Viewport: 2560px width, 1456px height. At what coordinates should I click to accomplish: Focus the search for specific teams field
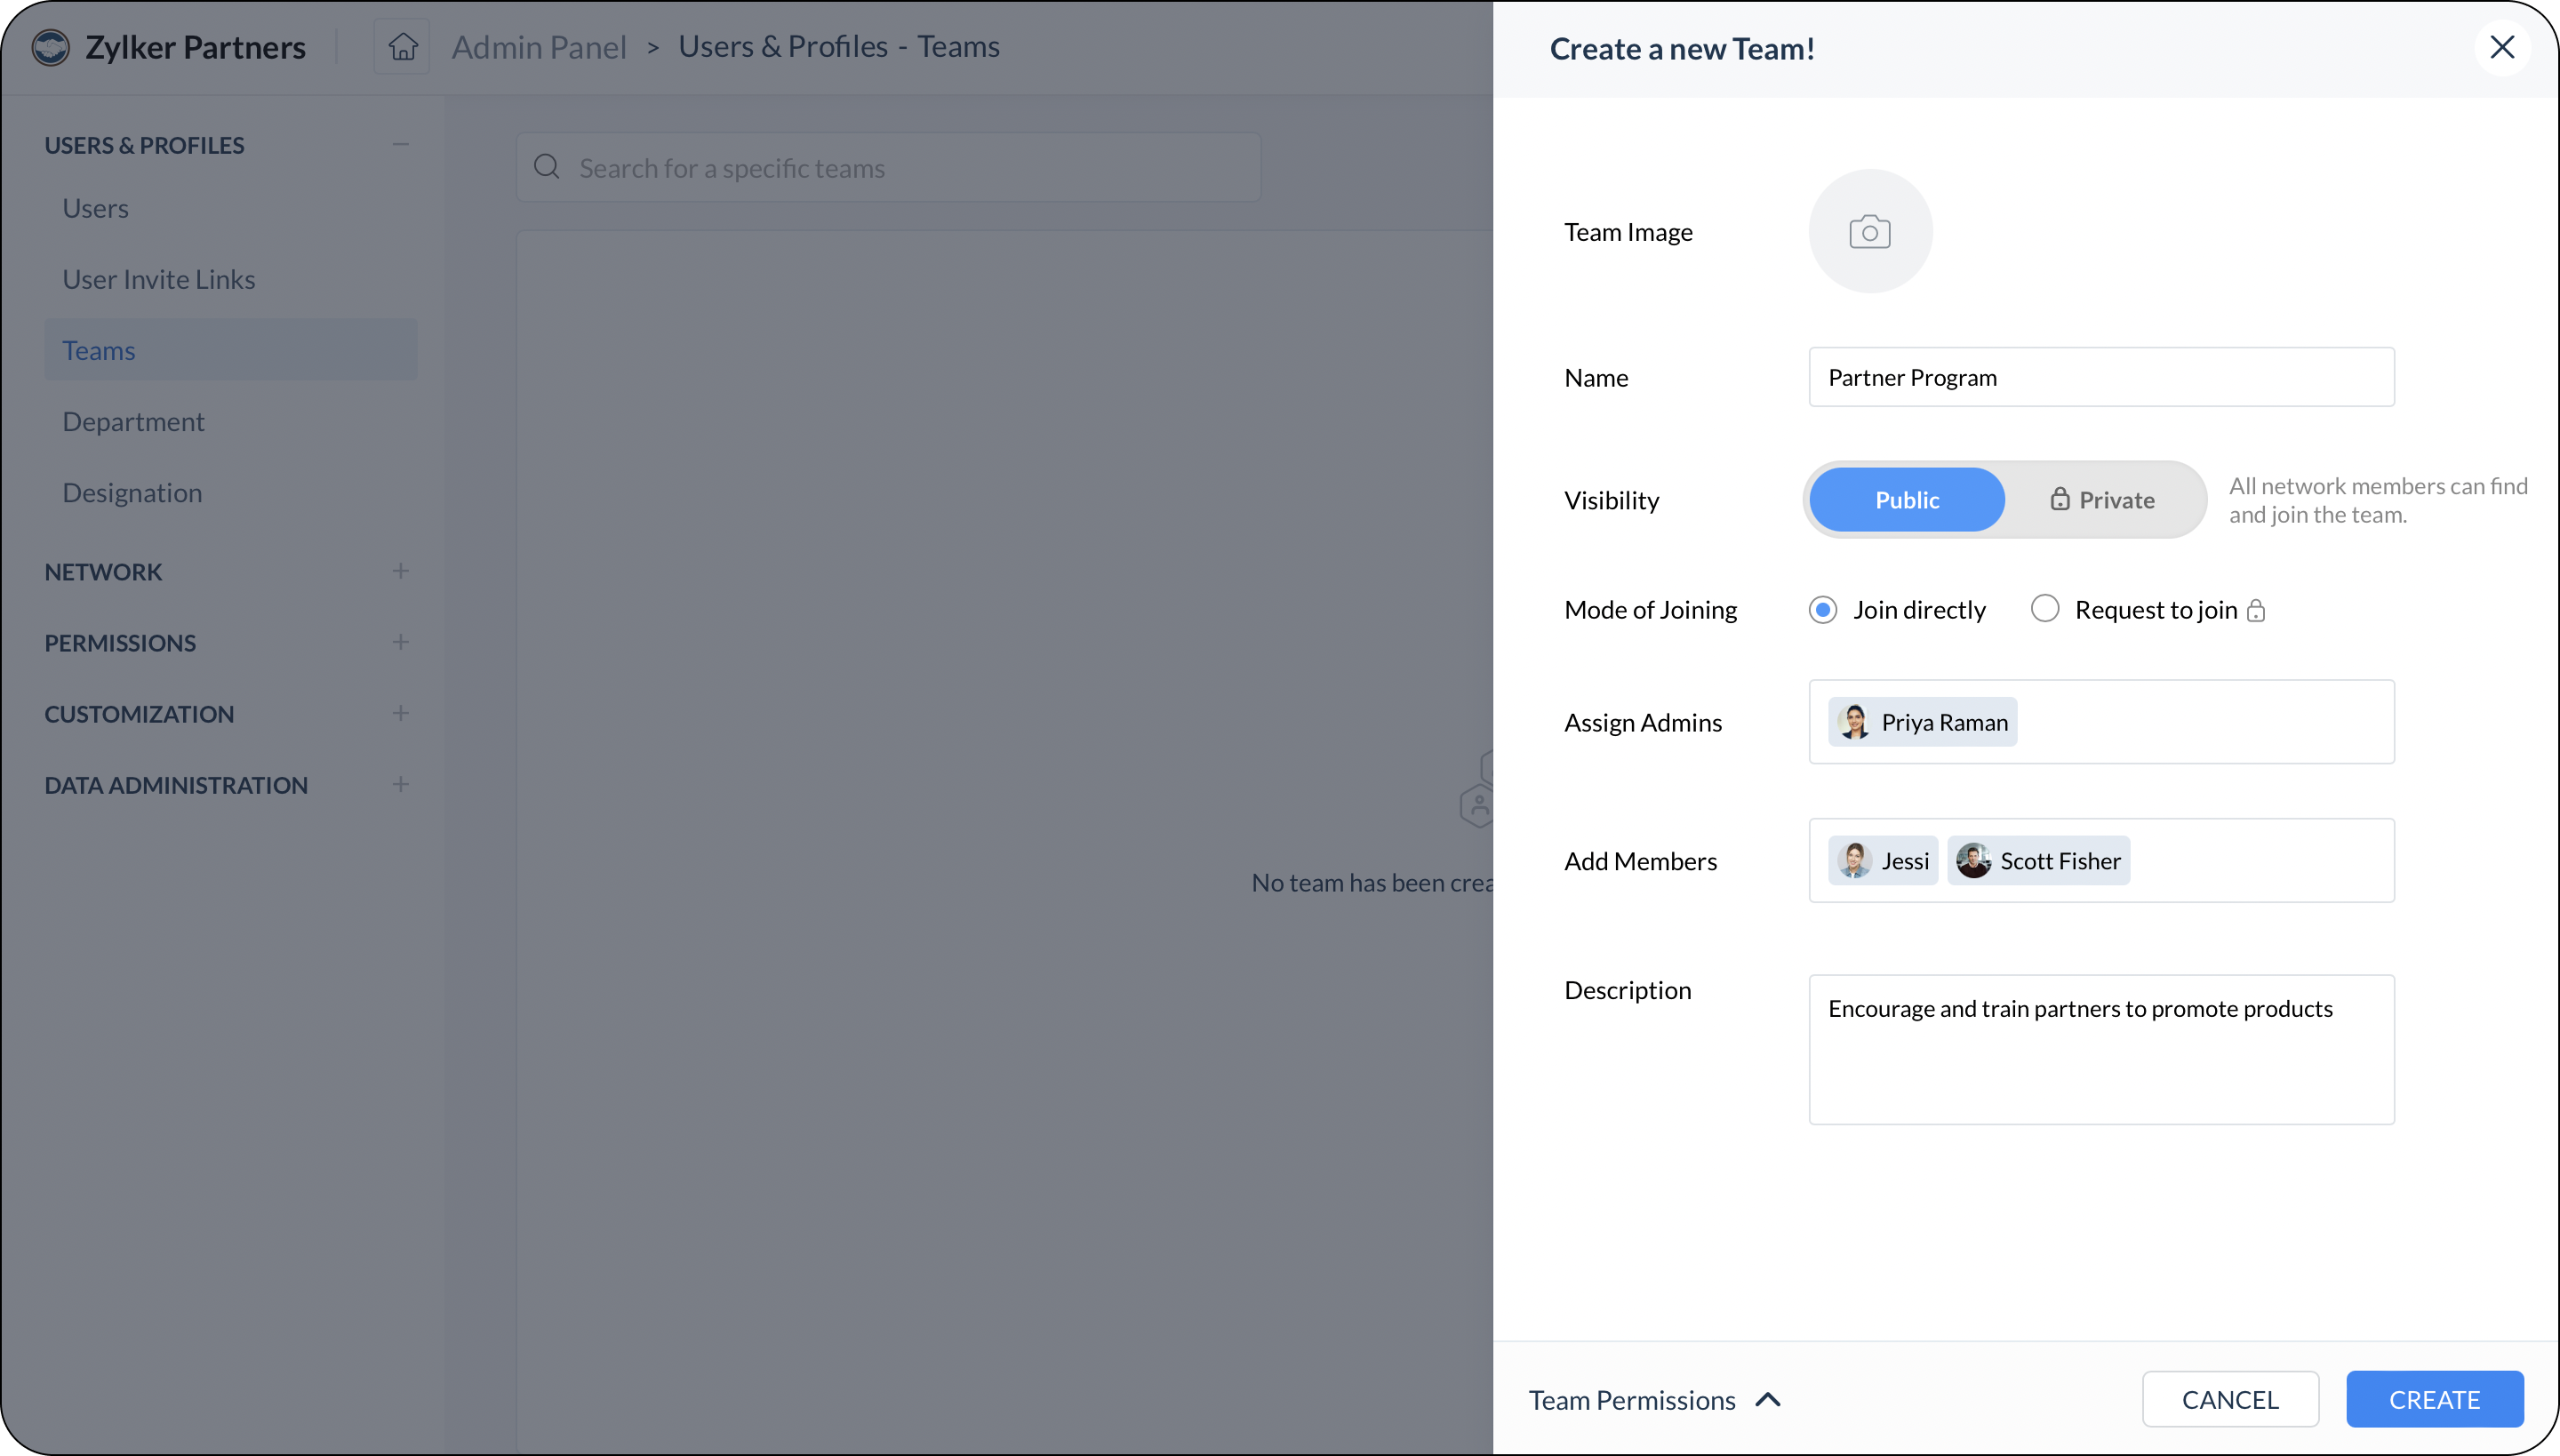888,167
